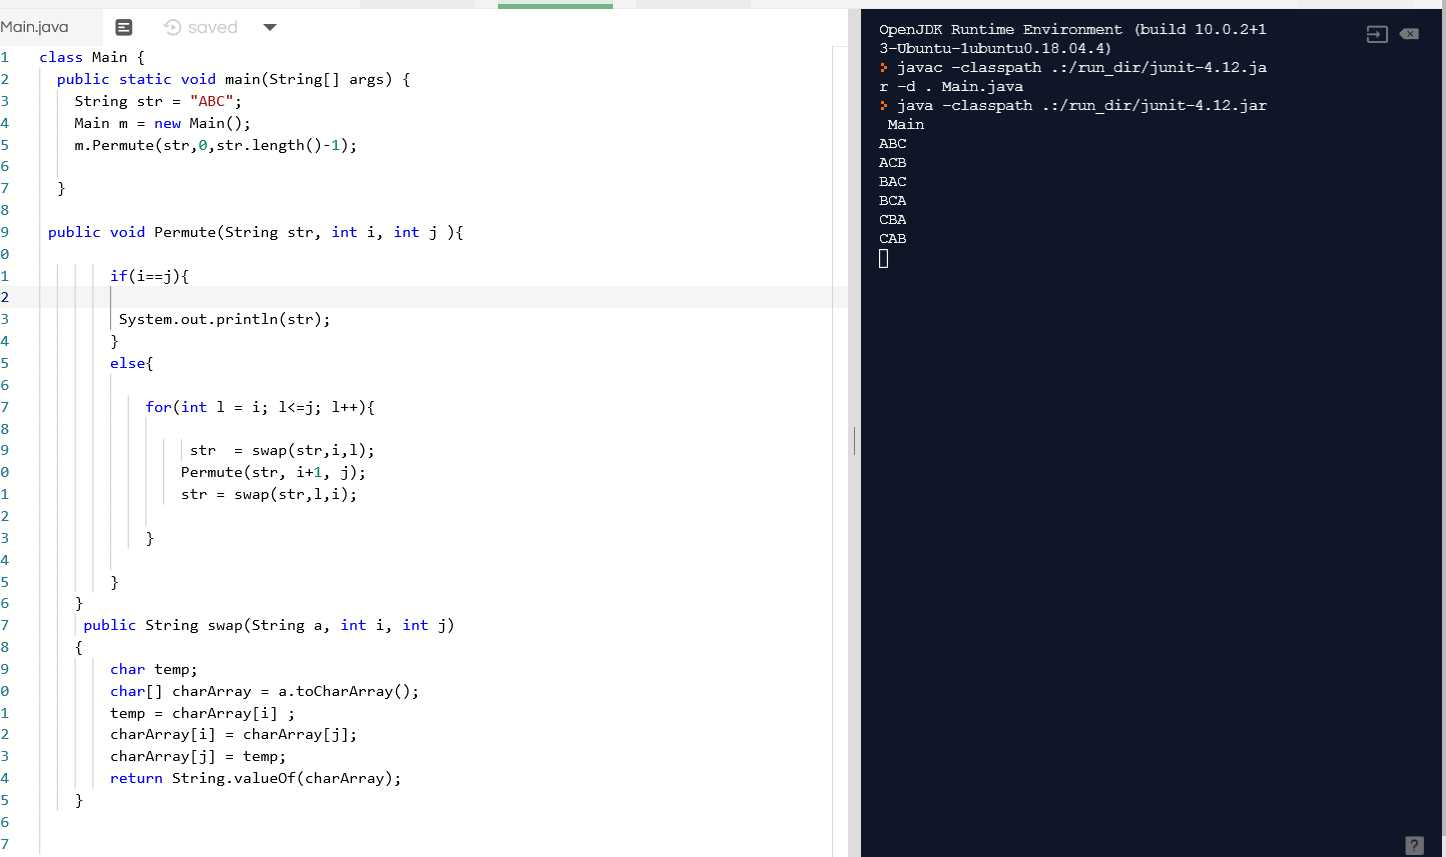Click the 'class Main {' line

tap(92, 57)
